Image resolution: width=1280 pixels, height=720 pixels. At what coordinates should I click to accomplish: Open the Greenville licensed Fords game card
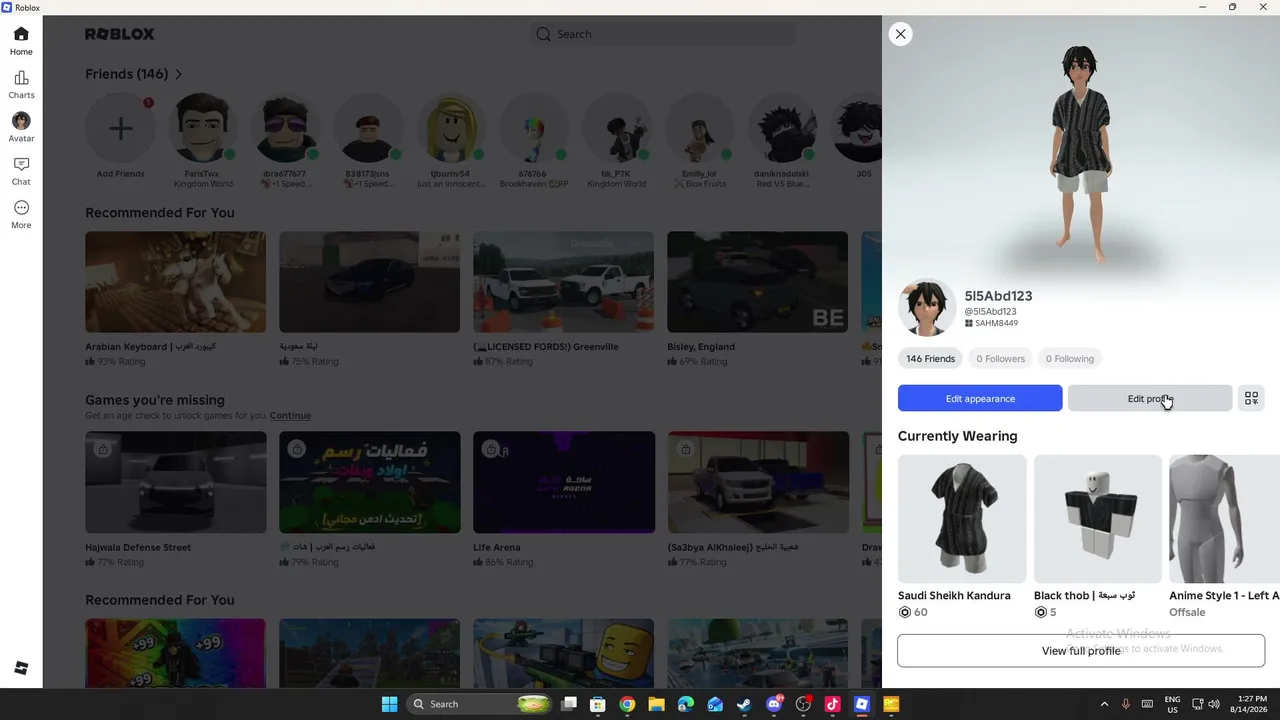564,300
